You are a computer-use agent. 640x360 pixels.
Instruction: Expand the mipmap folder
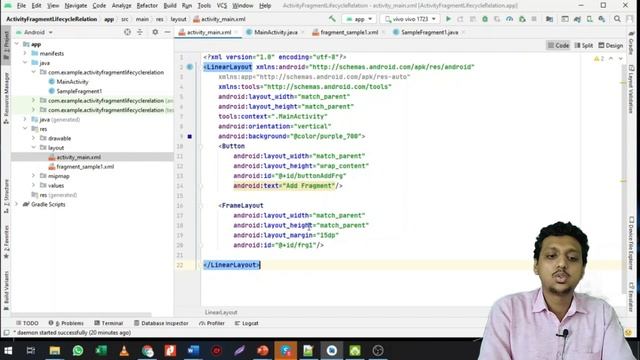coord(33,176)
